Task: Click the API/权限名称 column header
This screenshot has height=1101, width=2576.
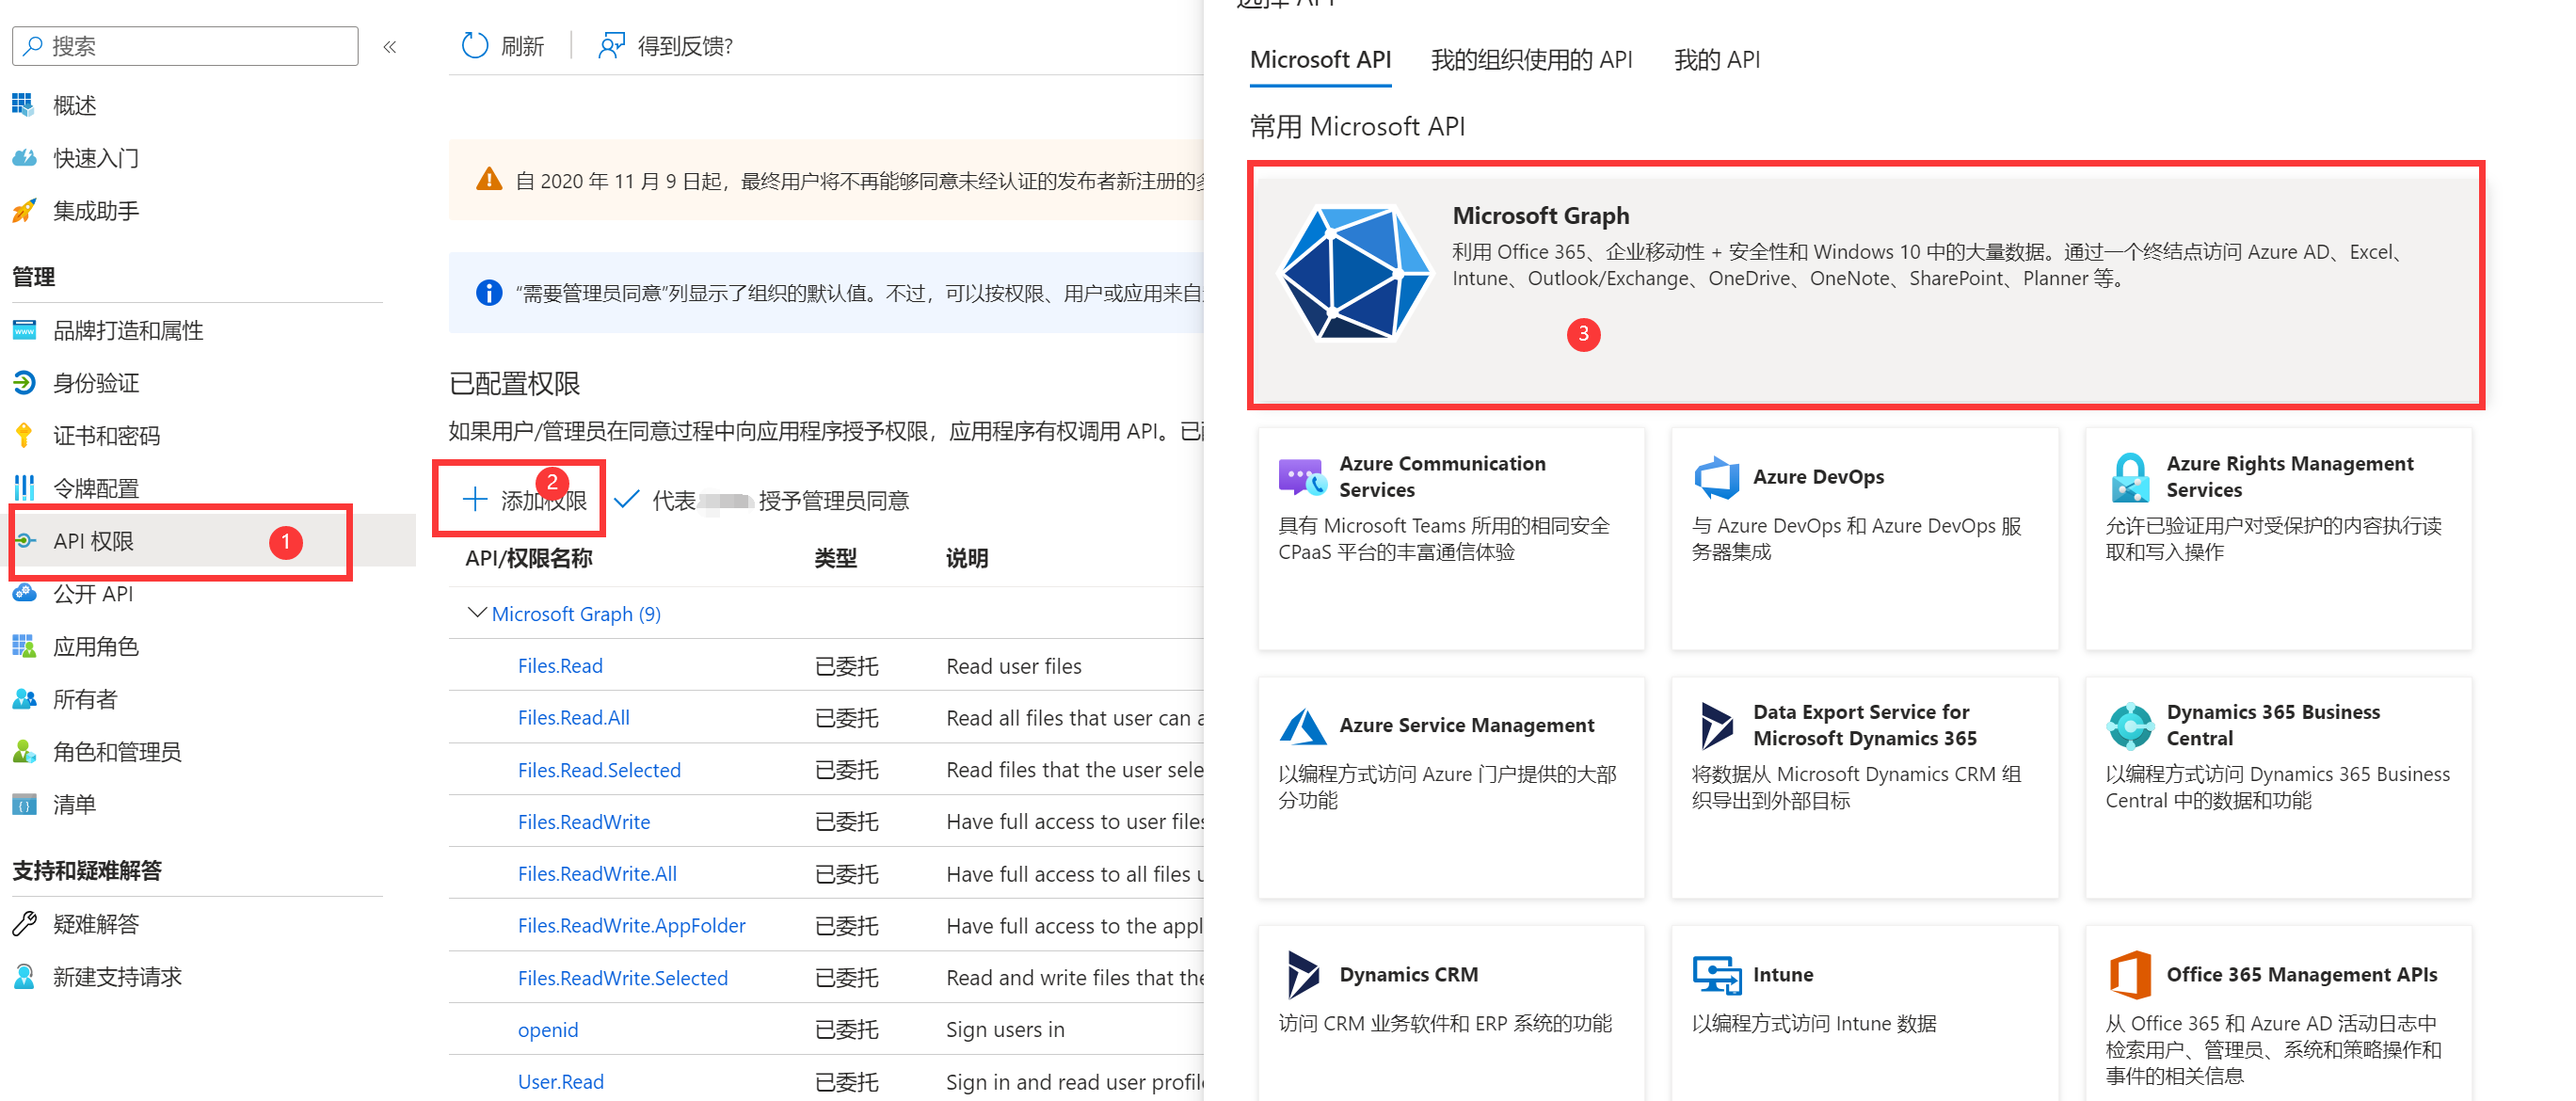Action: coord(529,558)
